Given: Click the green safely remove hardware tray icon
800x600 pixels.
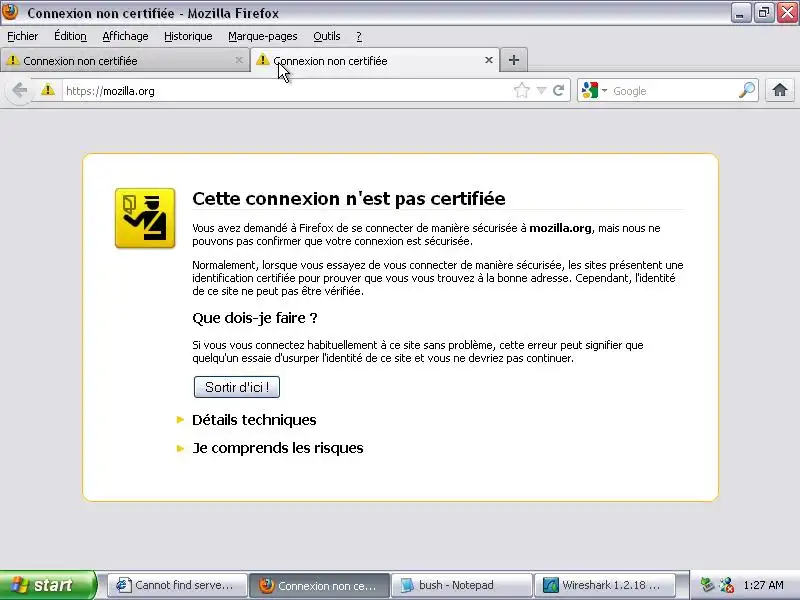Looking at the screenshot, I should (x=707, y=585).
